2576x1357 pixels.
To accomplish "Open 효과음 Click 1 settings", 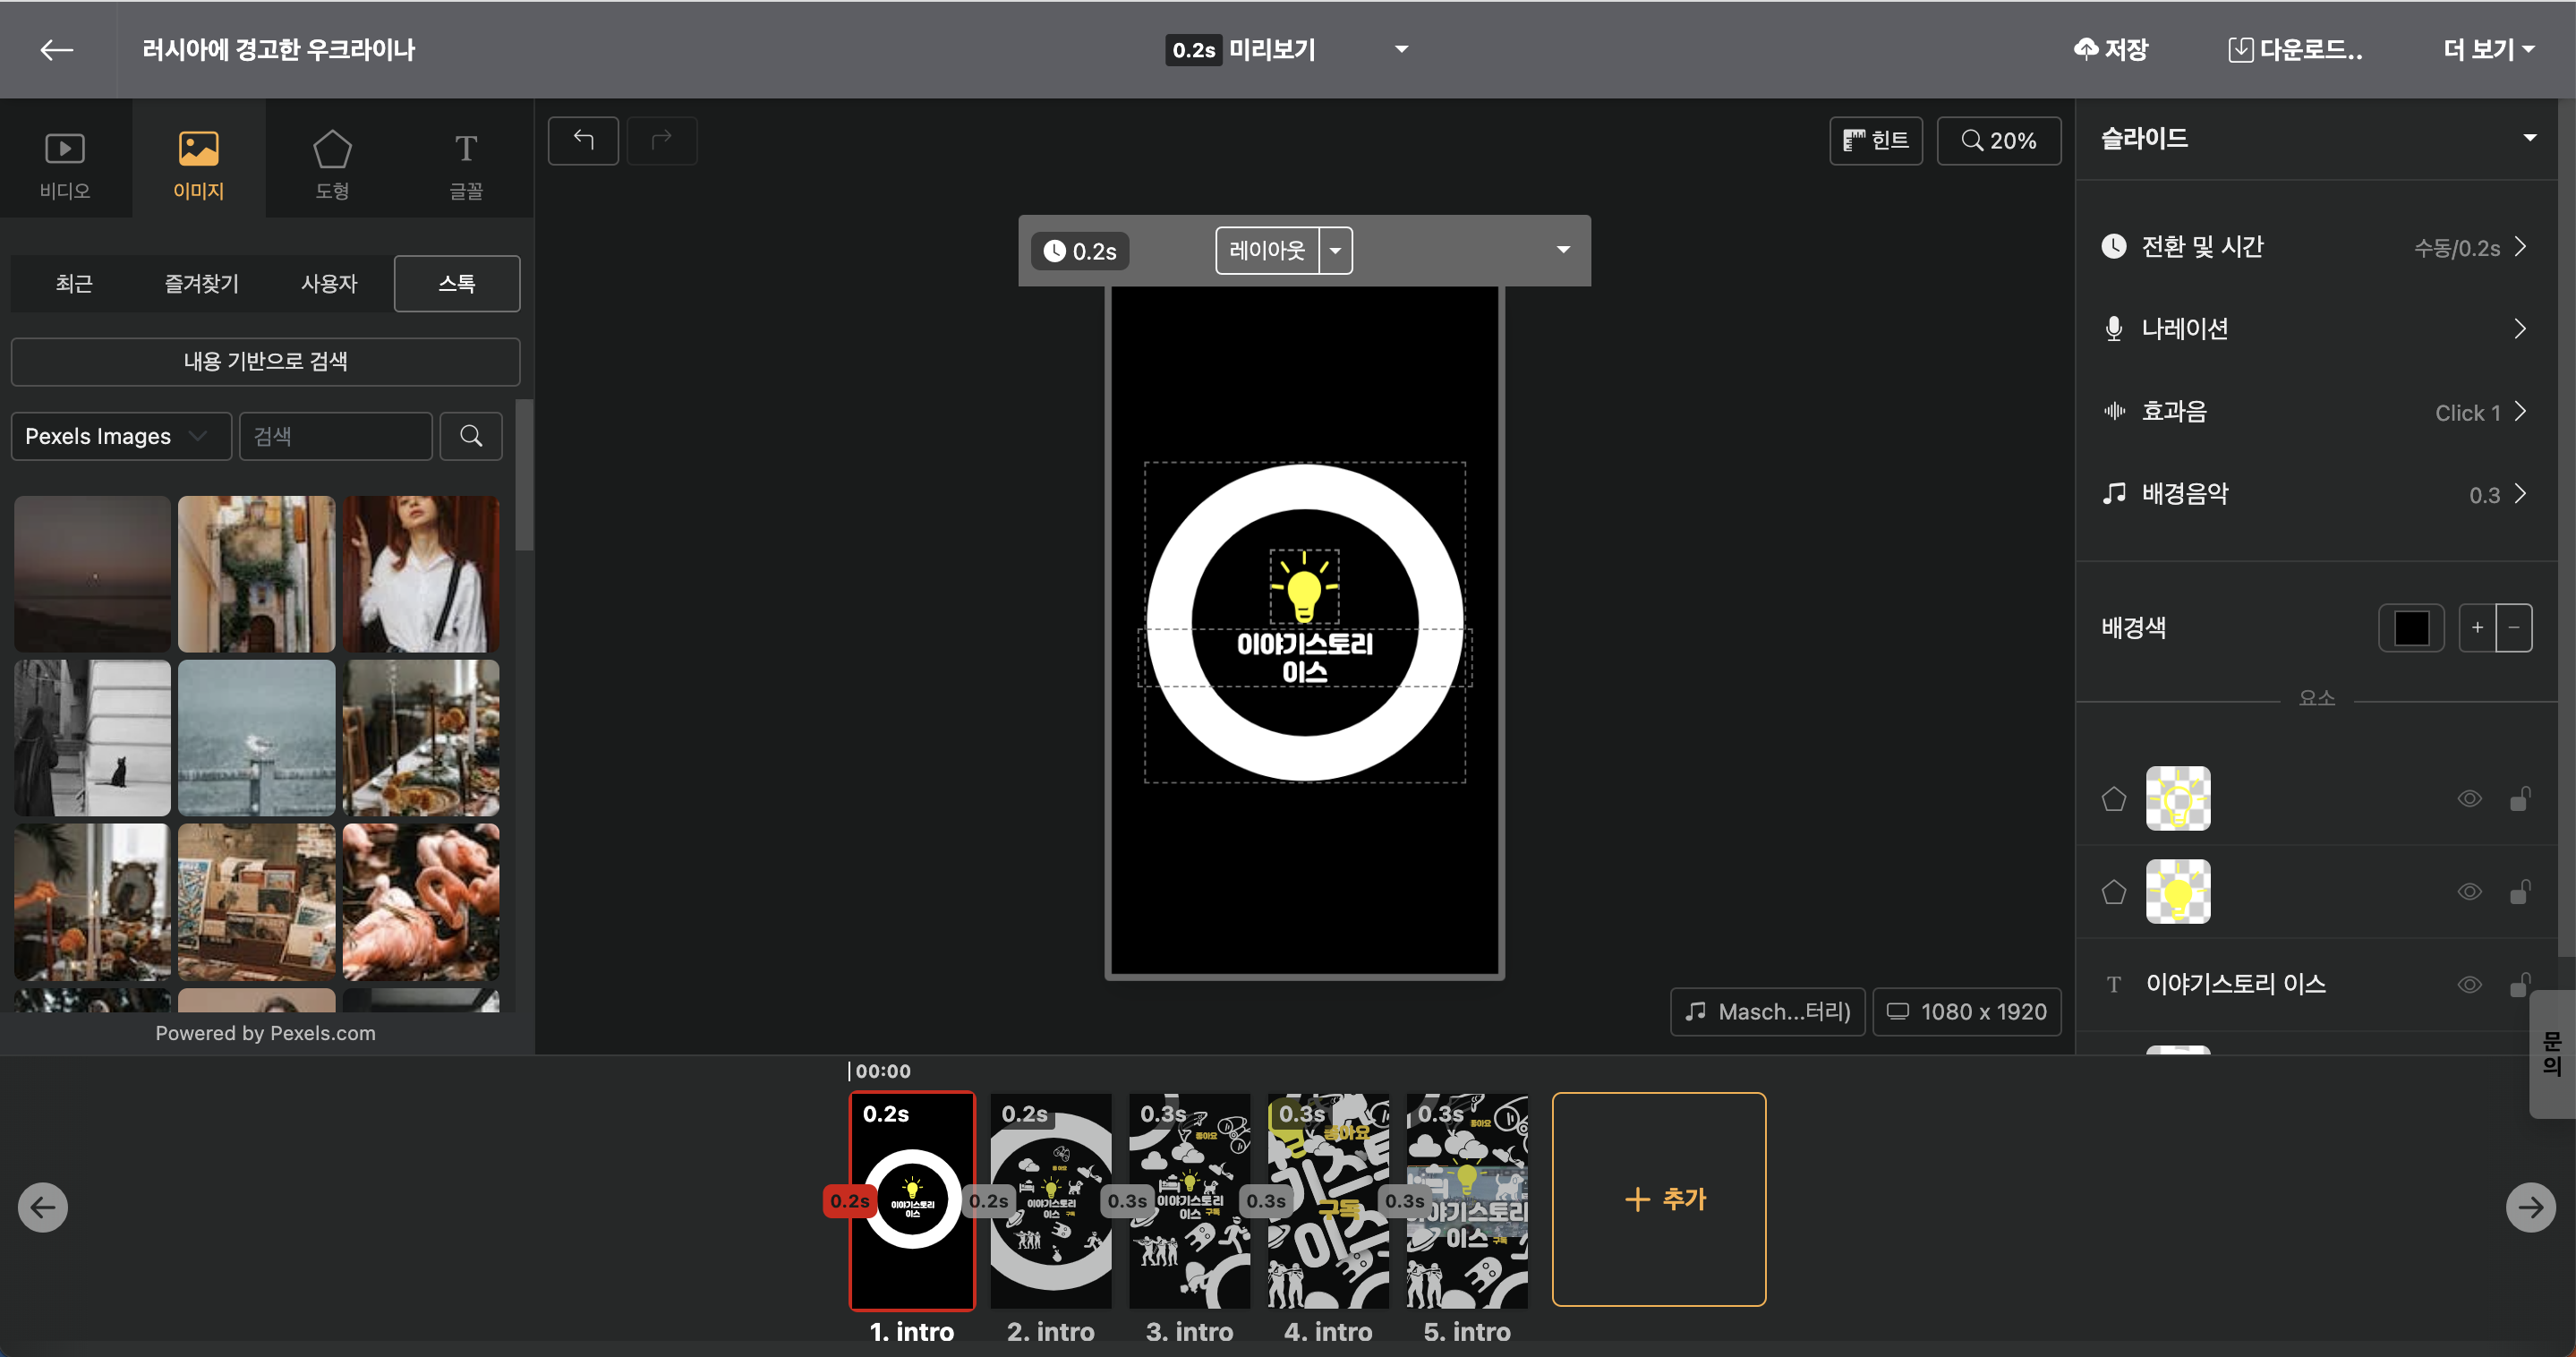I will (x=2315, y=412).
